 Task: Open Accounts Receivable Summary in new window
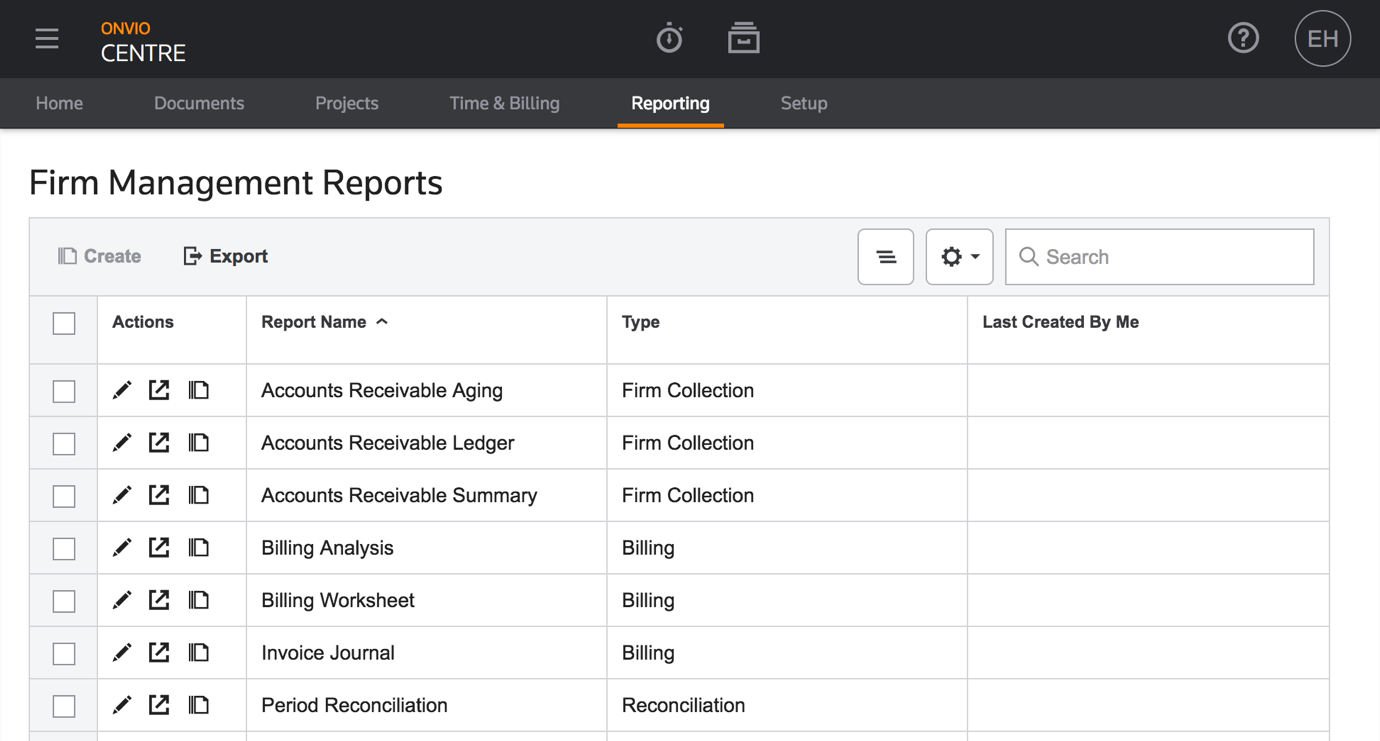[159, 495]
